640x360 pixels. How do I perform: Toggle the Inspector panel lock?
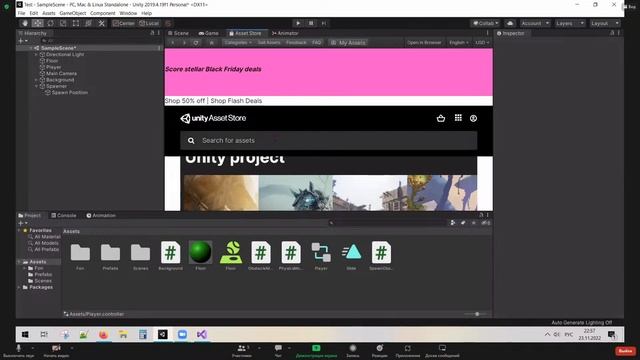point(612,33)
